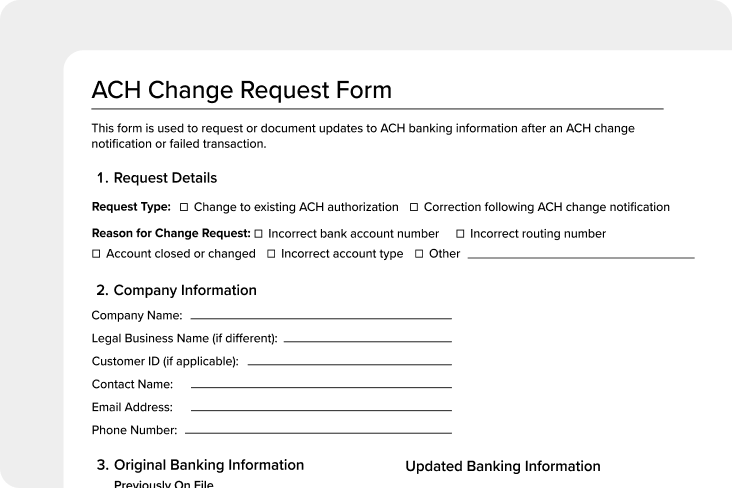This screenshot has height=488, width=732.
Task: Check the 'Account closed or changed' box
Action: coord(96,254)
